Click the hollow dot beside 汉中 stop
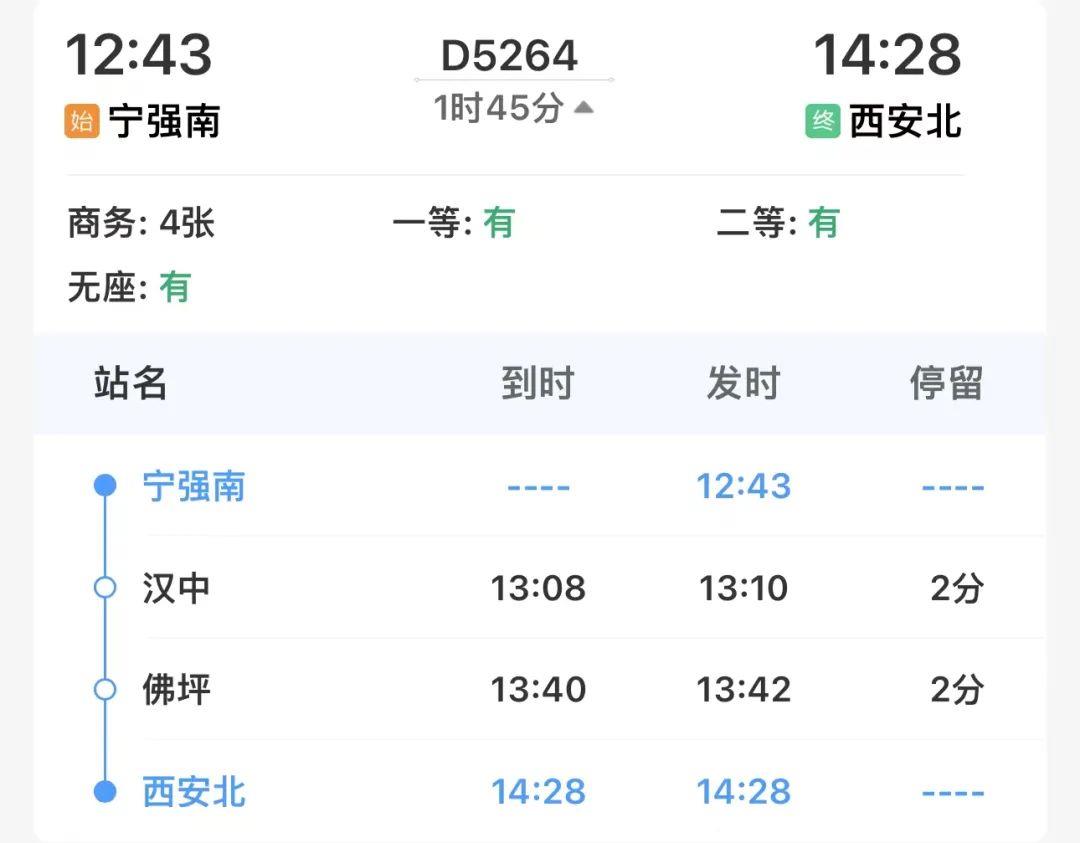 pyautogui.click(x=105, y=588)
